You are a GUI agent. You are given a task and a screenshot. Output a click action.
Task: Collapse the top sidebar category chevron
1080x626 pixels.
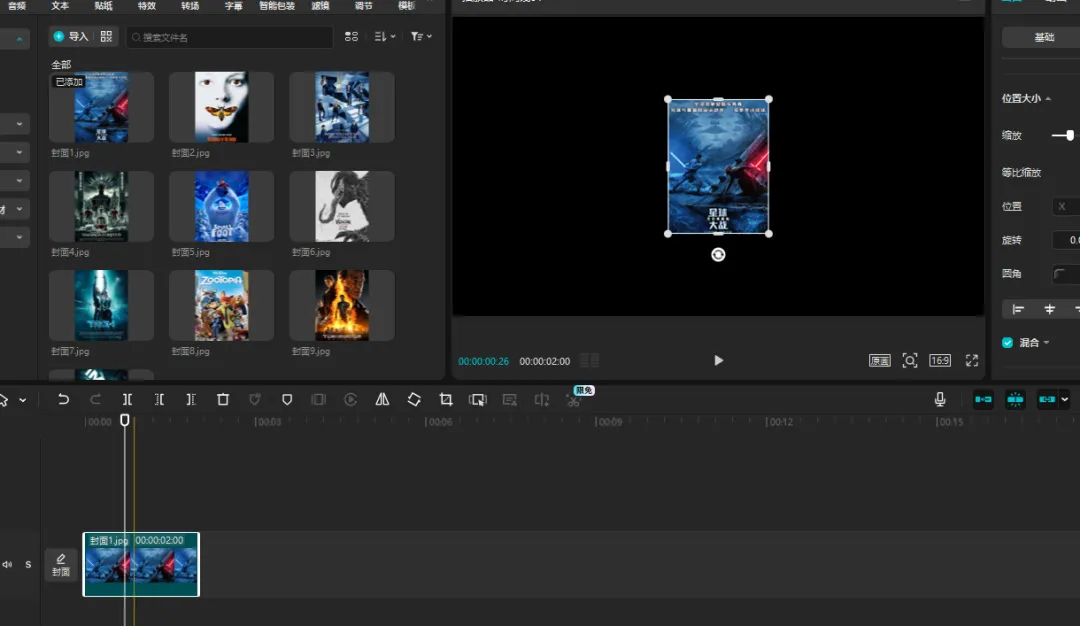point(19,39)
